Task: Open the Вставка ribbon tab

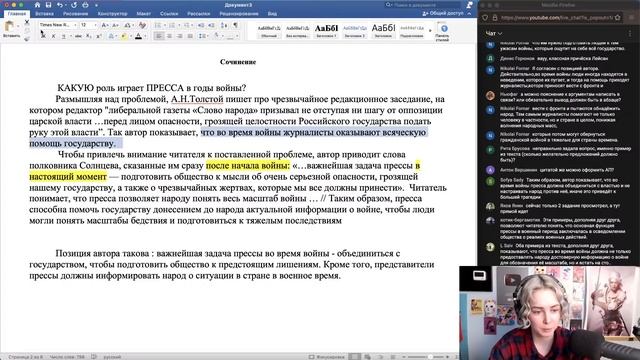Action: 44,13
